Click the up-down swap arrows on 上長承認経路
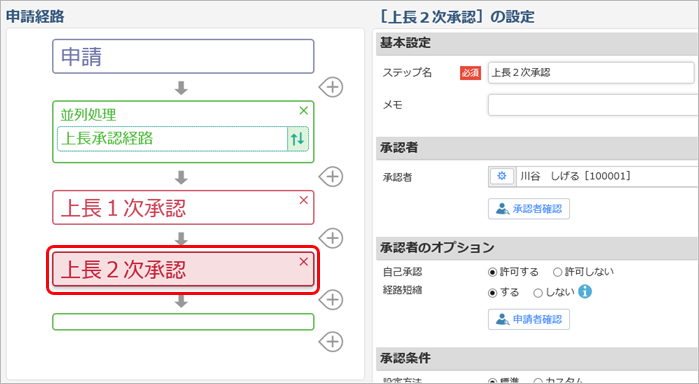Image resolution: width=699 pixels, height=384 pixels. [x=297, y=139]
